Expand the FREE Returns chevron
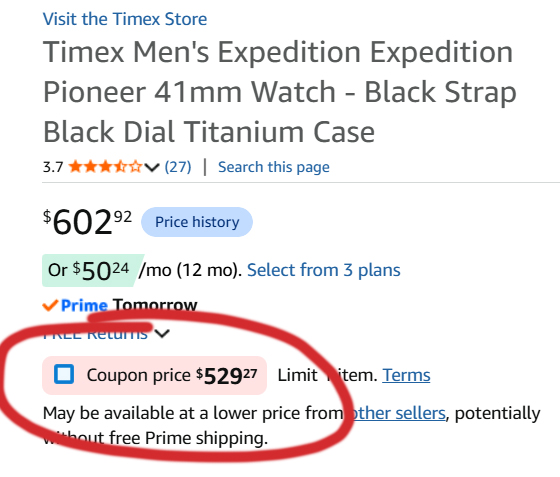The height and width of the screenshot is (477, 560). pos(162,333)
